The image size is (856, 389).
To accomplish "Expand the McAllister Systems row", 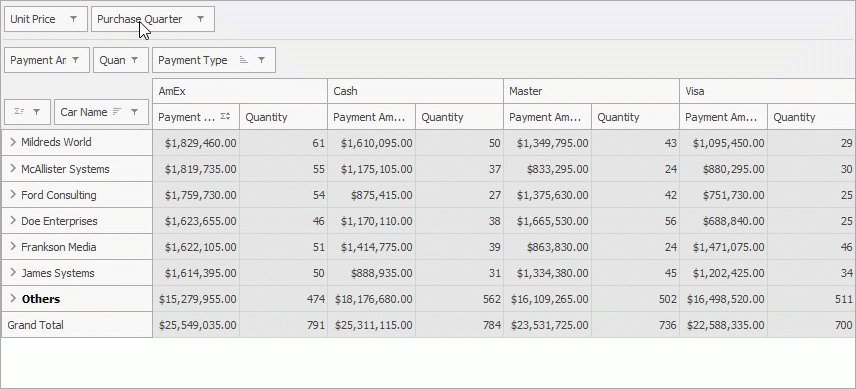I will [x=13, y=169].
